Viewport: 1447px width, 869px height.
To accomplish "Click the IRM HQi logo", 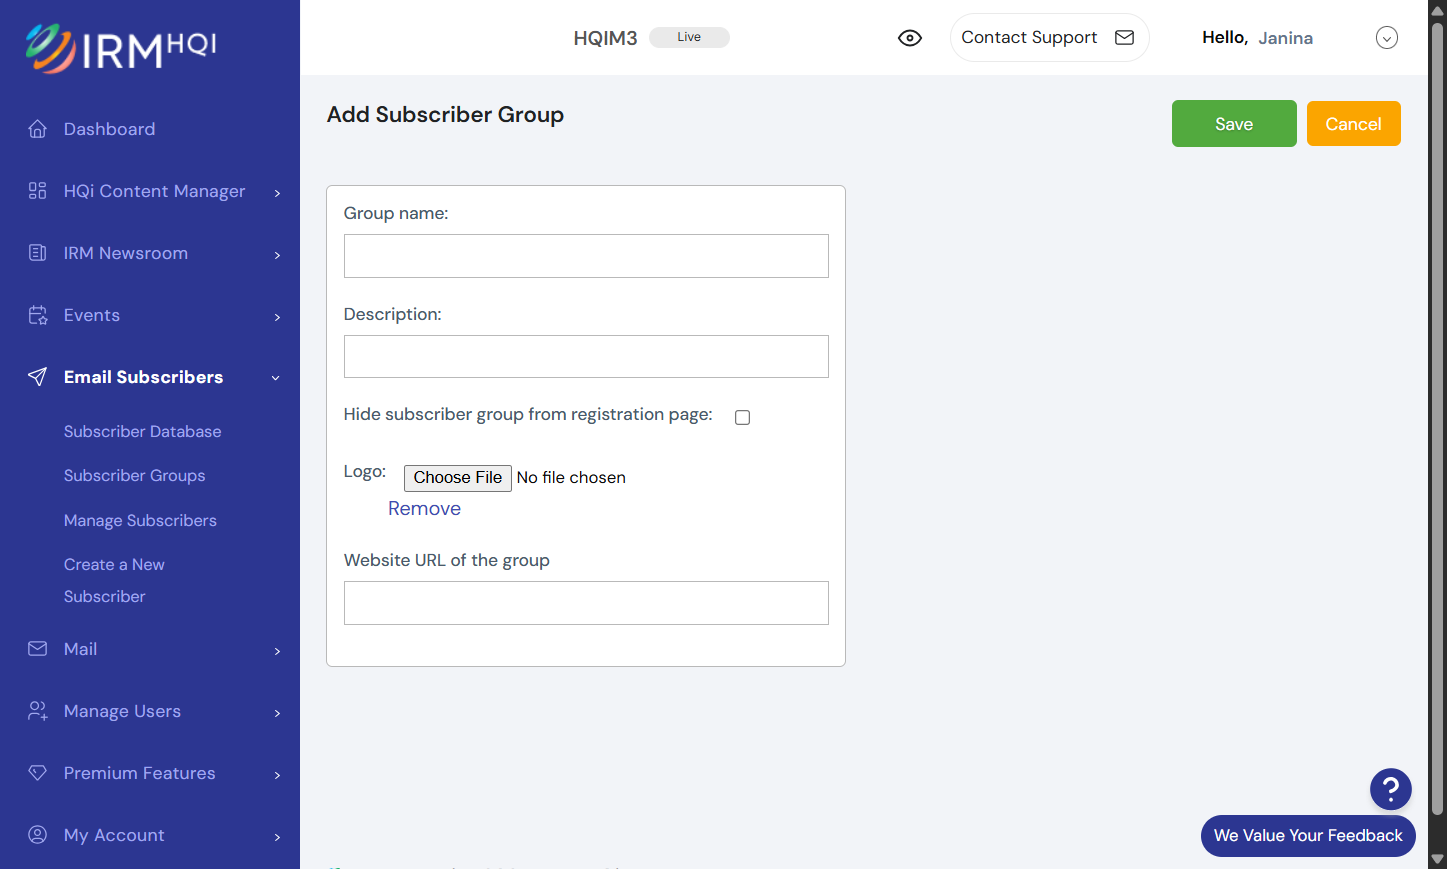I will pos(121,49).
